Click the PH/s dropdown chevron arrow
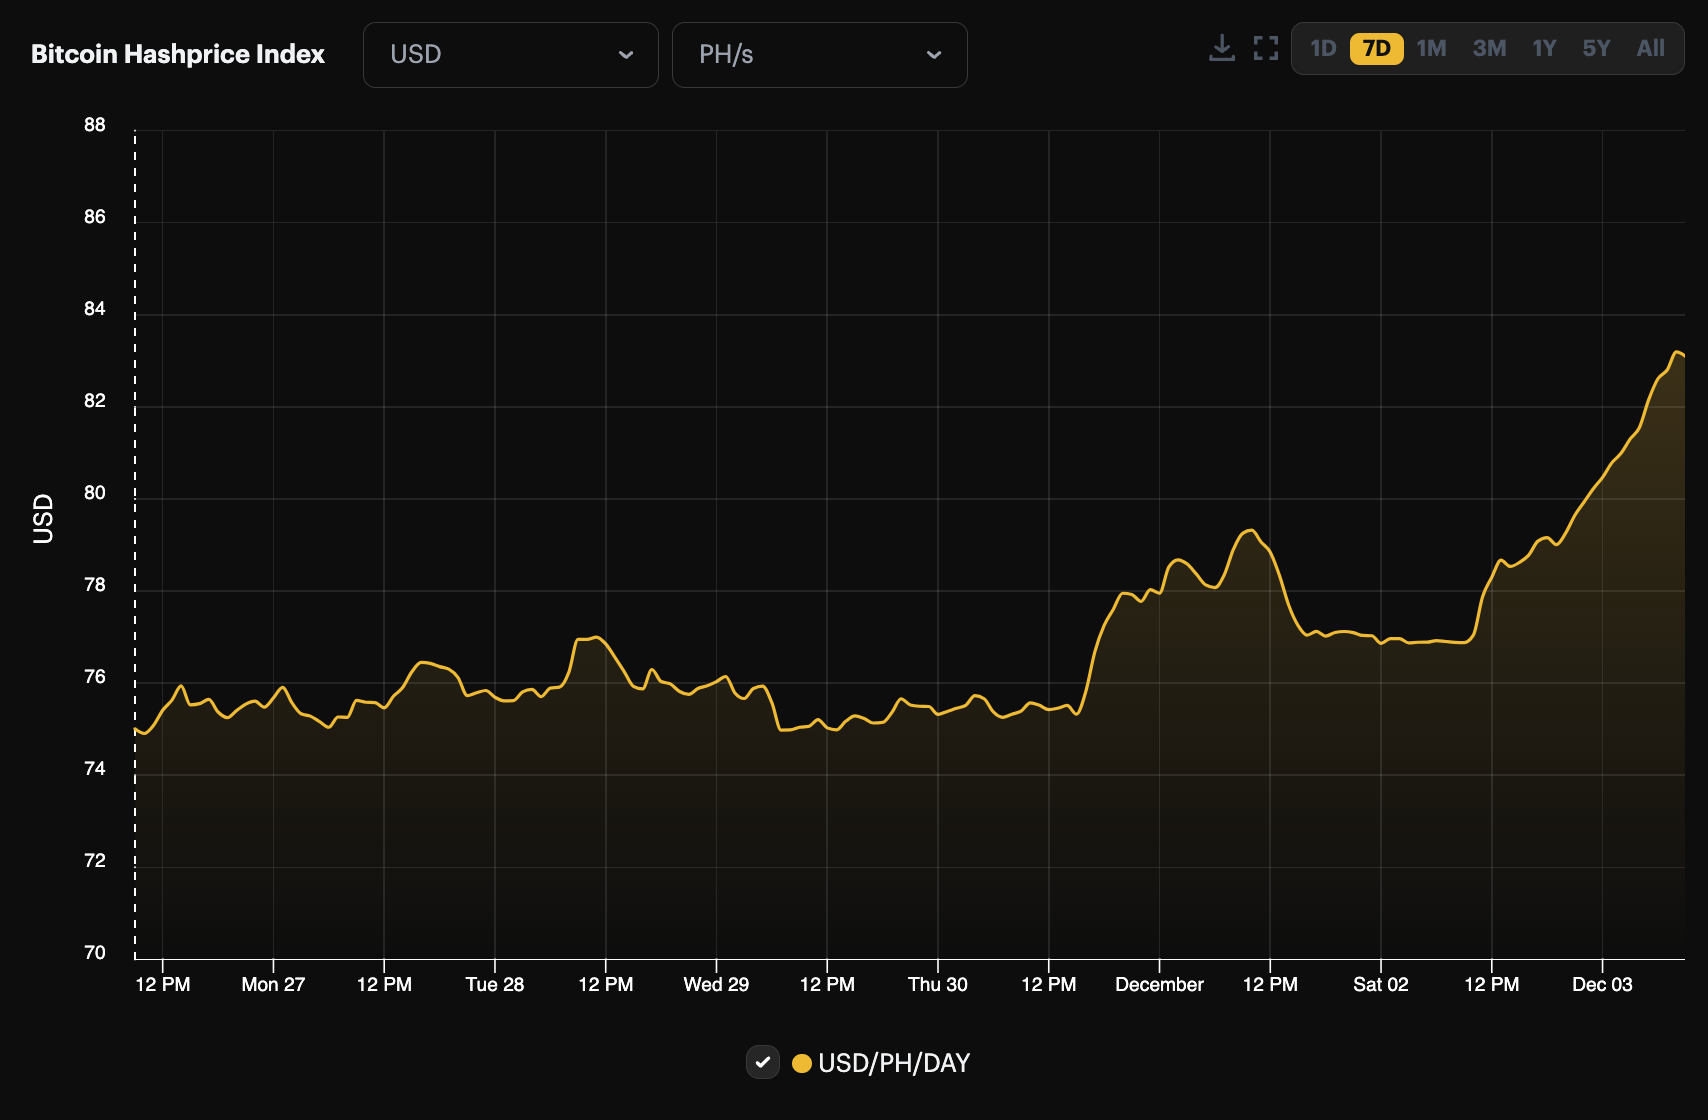 934,55
